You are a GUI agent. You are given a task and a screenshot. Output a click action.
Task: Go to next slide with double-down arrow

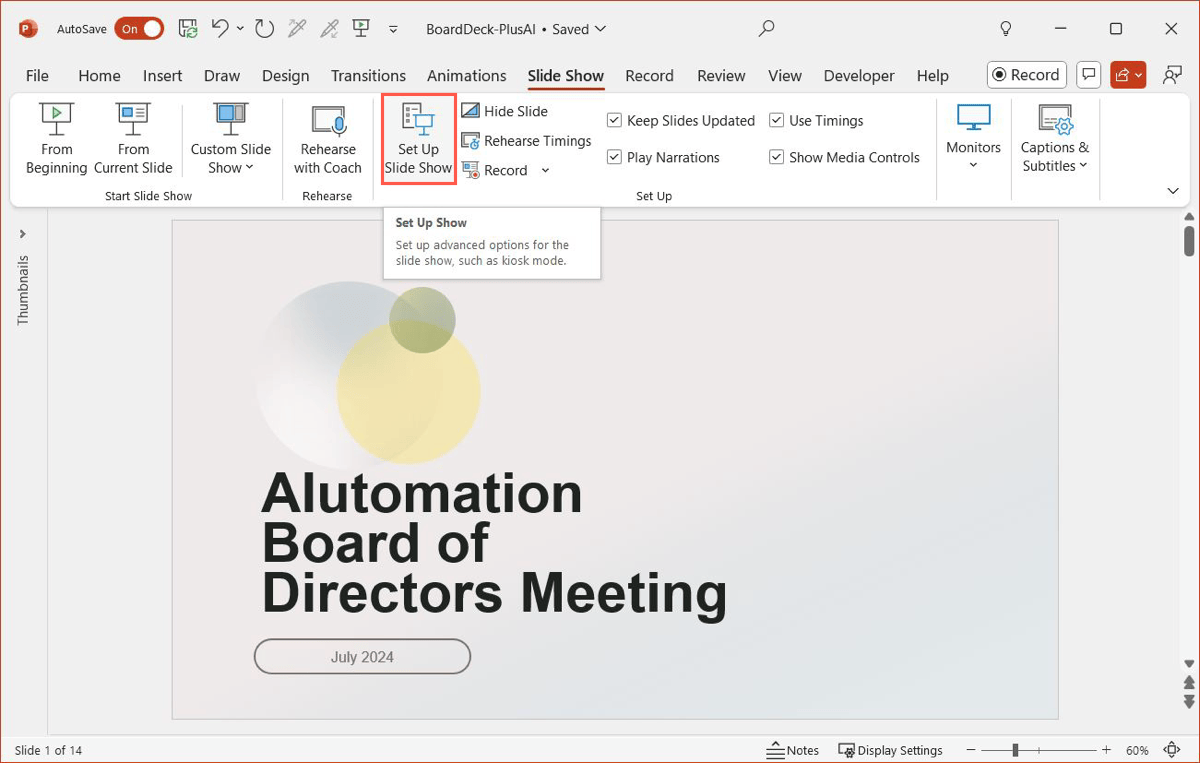tap(1189, 700)
